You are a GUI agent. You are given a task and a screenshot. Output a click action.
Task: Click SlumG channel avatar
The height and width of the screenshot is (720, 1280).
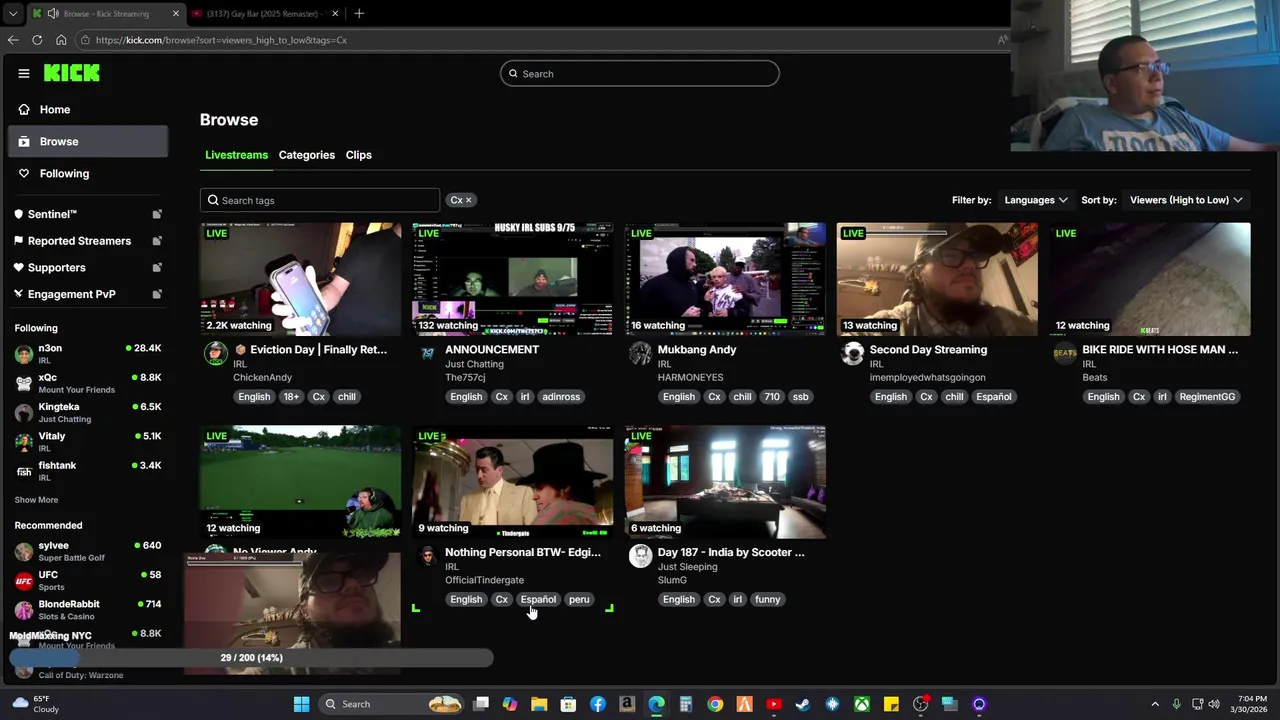(640, 556)
